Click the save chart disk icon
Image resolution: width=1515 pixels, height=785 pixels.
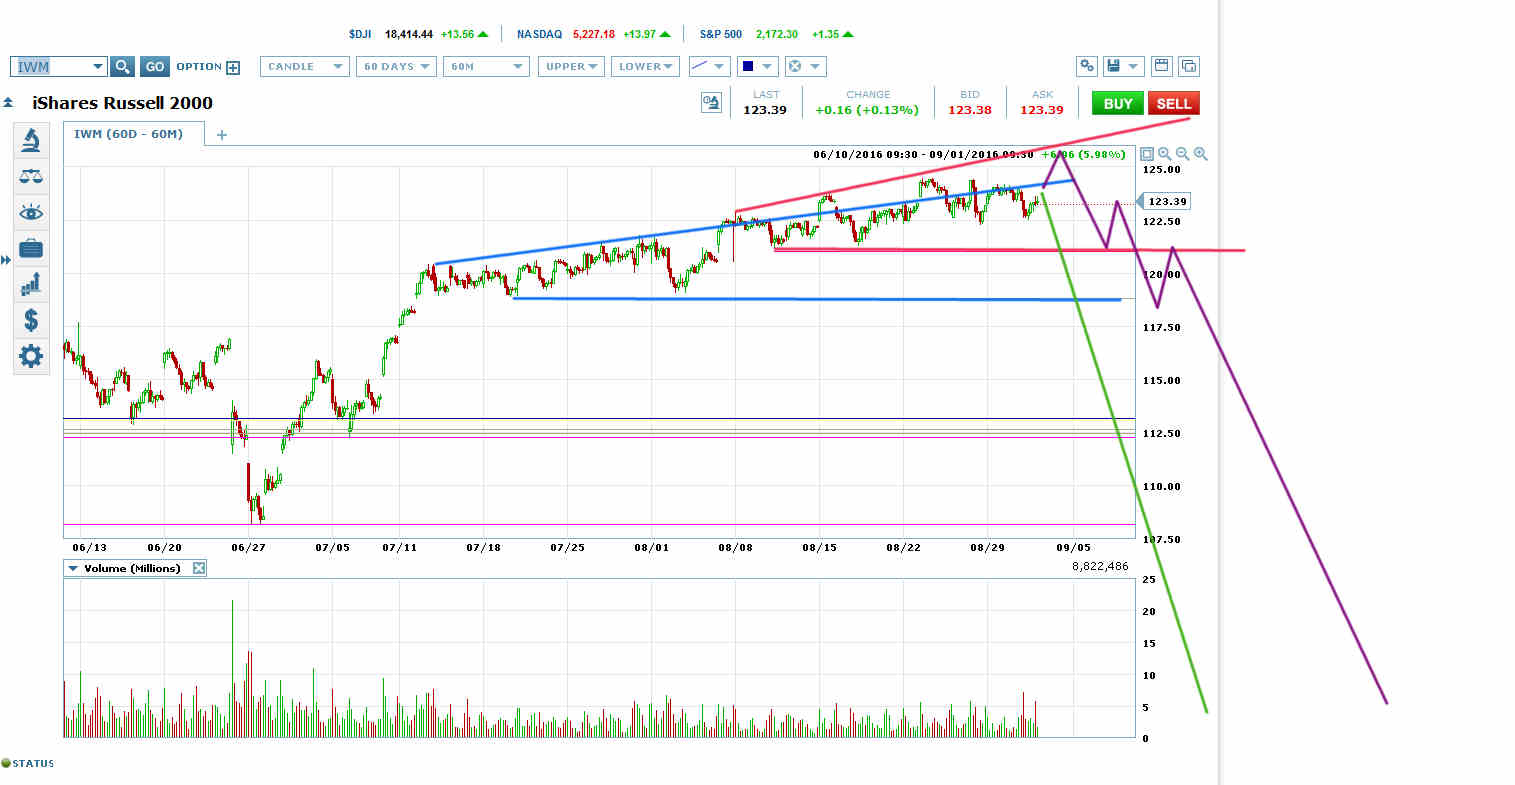coord(1113,66)
